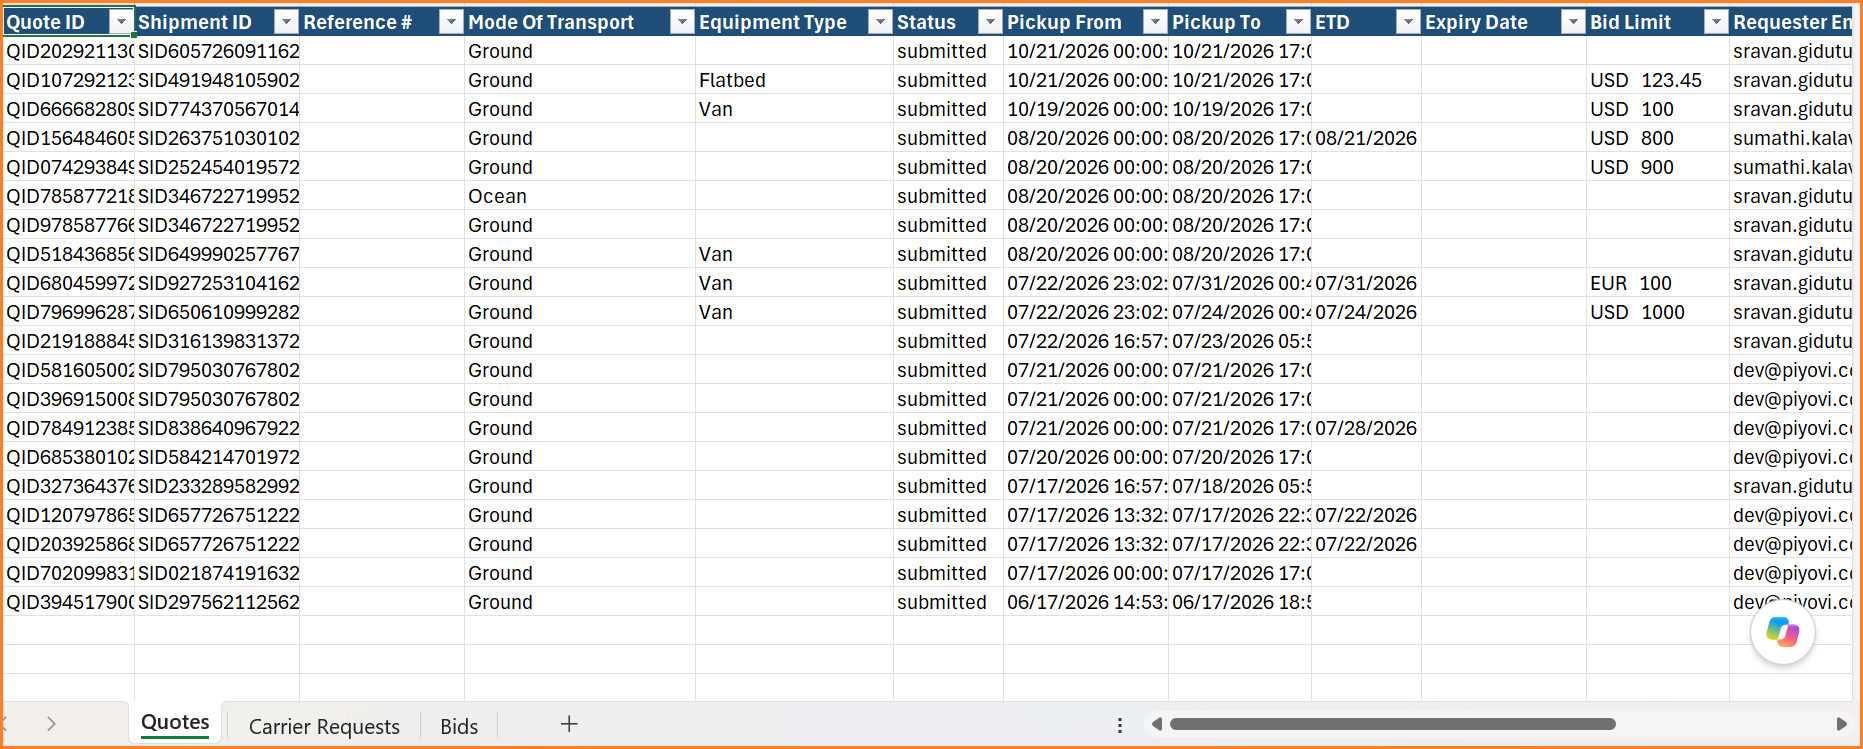Open the Mode Of Transport filter dropdown

pyautogui.click(x=682, y=22)
